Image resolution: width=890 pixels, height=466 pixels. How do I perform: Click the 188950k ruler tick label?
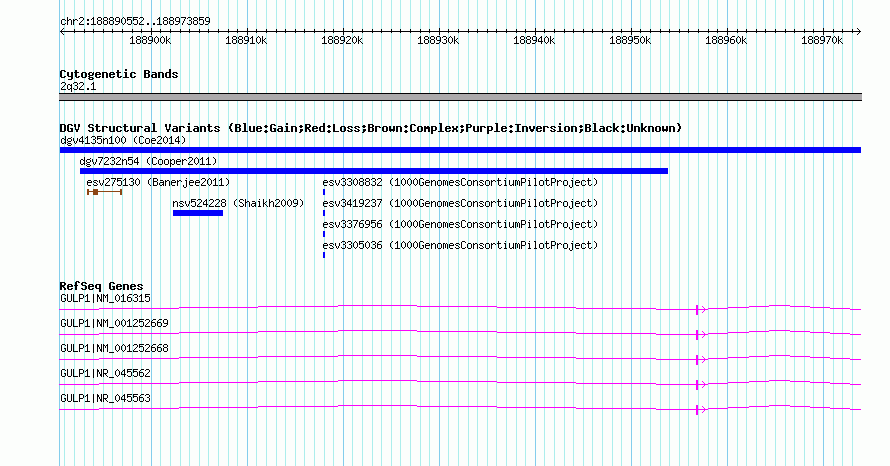pos(630,40)
